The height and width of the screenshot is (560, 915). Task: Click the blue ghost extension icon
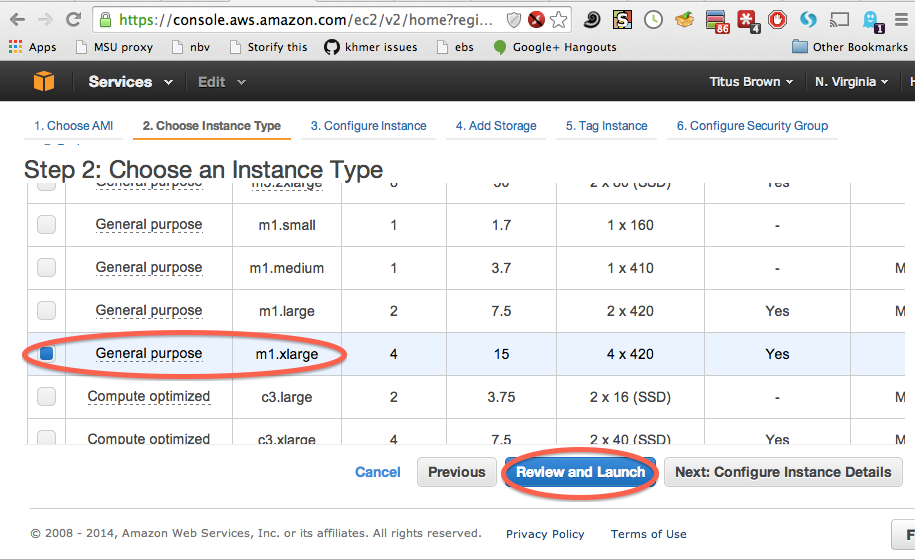[x=872, y=21]
